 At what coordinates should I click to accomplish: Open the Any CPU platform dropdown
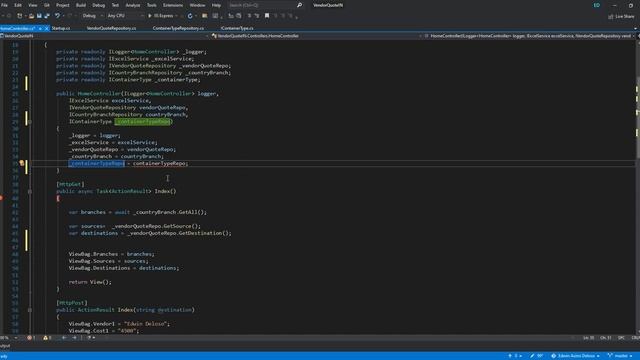tap(125, 16)
